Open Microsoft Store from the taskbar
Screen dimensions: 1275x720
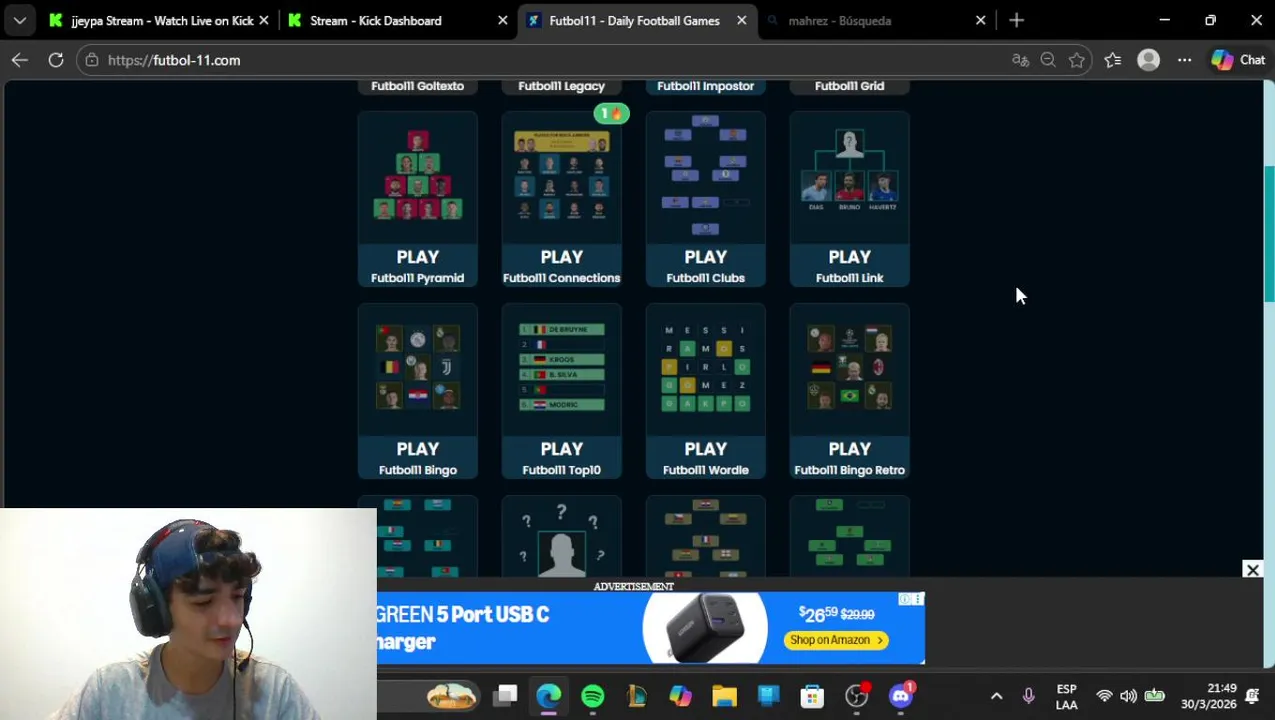(812, 696)
